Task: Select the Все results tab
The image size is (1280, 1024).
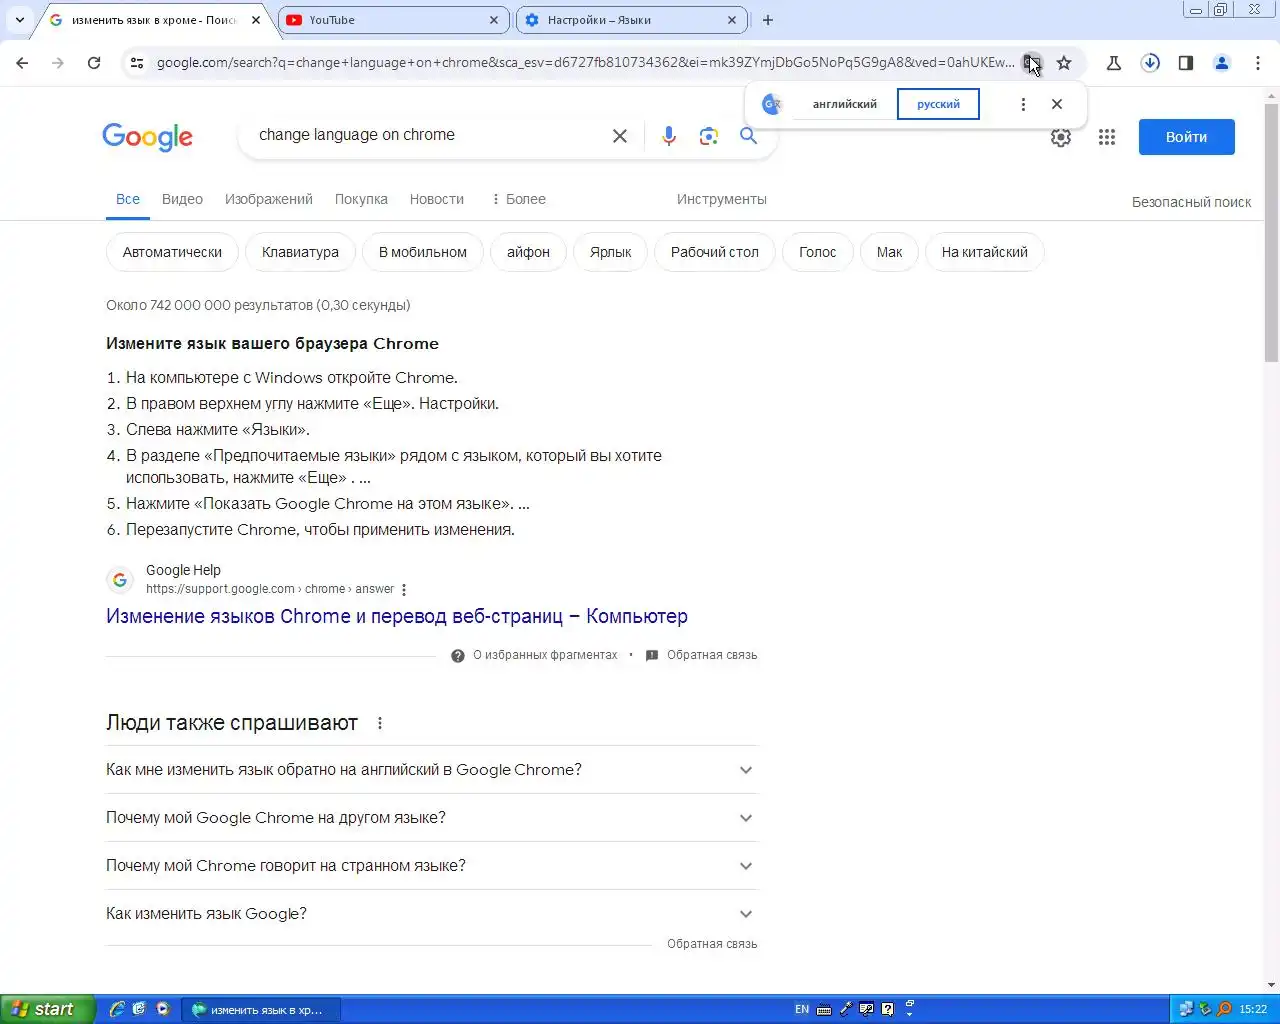Action: [x=128, y=199]
